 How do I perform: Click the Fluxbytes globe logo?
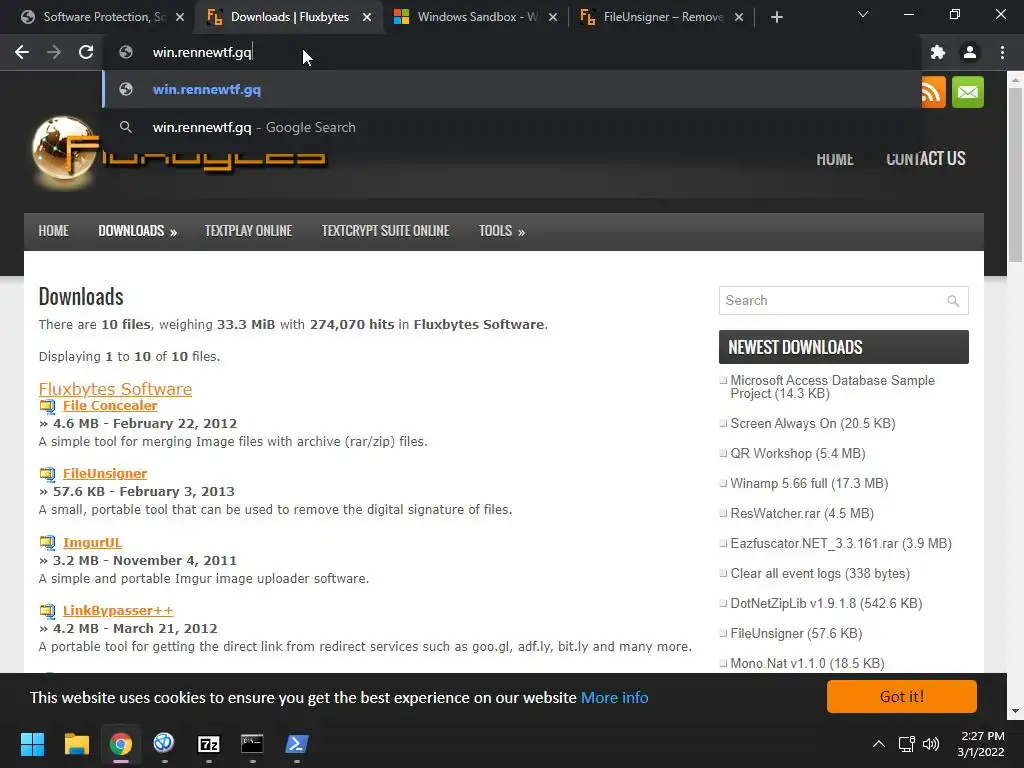pyautogui.click(x=63, y=149)
